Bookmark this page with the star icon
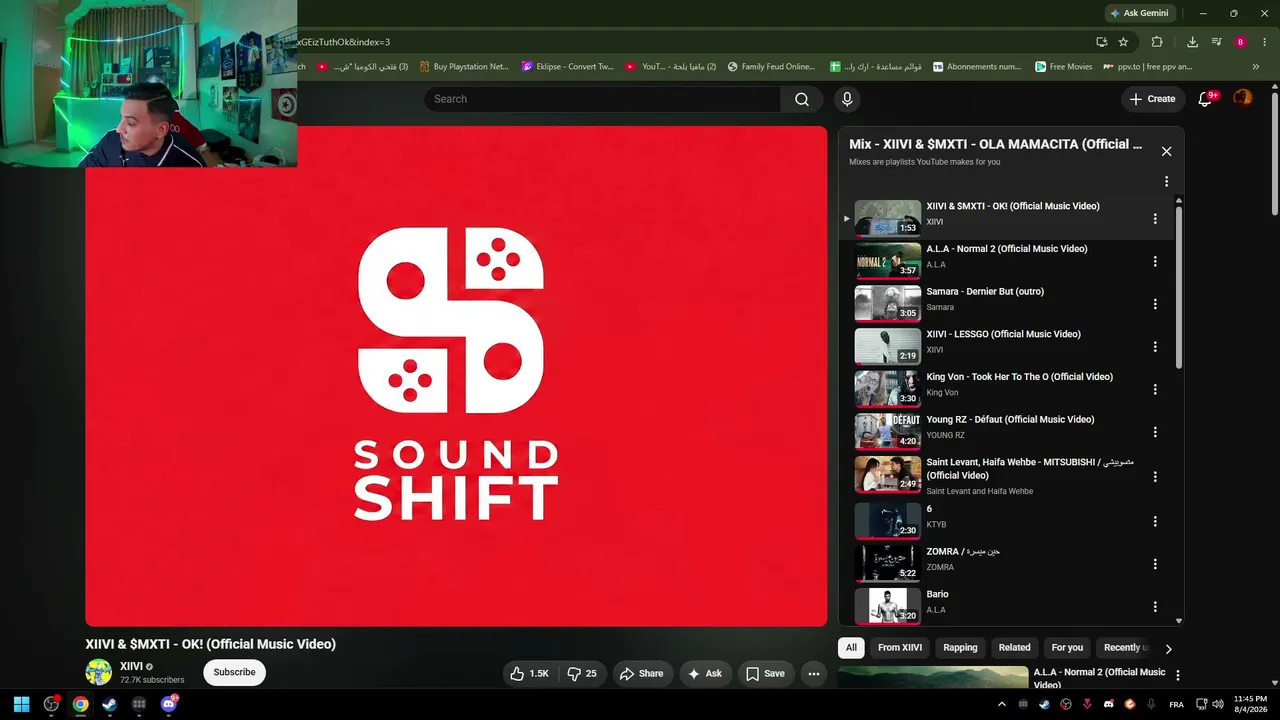The height and width of the screenshot is (720, 1280). tap(1123, 42)
